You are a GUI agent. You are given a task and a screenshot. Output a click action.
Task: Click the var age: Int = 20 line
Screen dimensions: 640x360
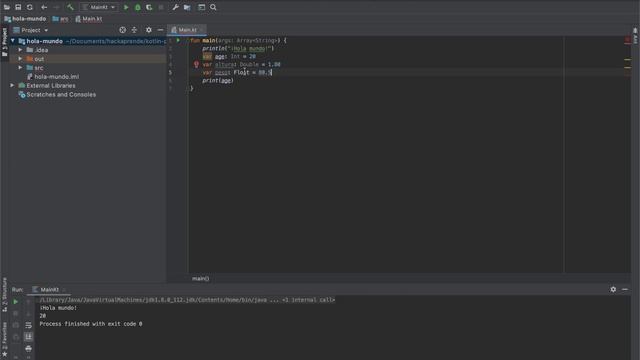click(229, 56)
